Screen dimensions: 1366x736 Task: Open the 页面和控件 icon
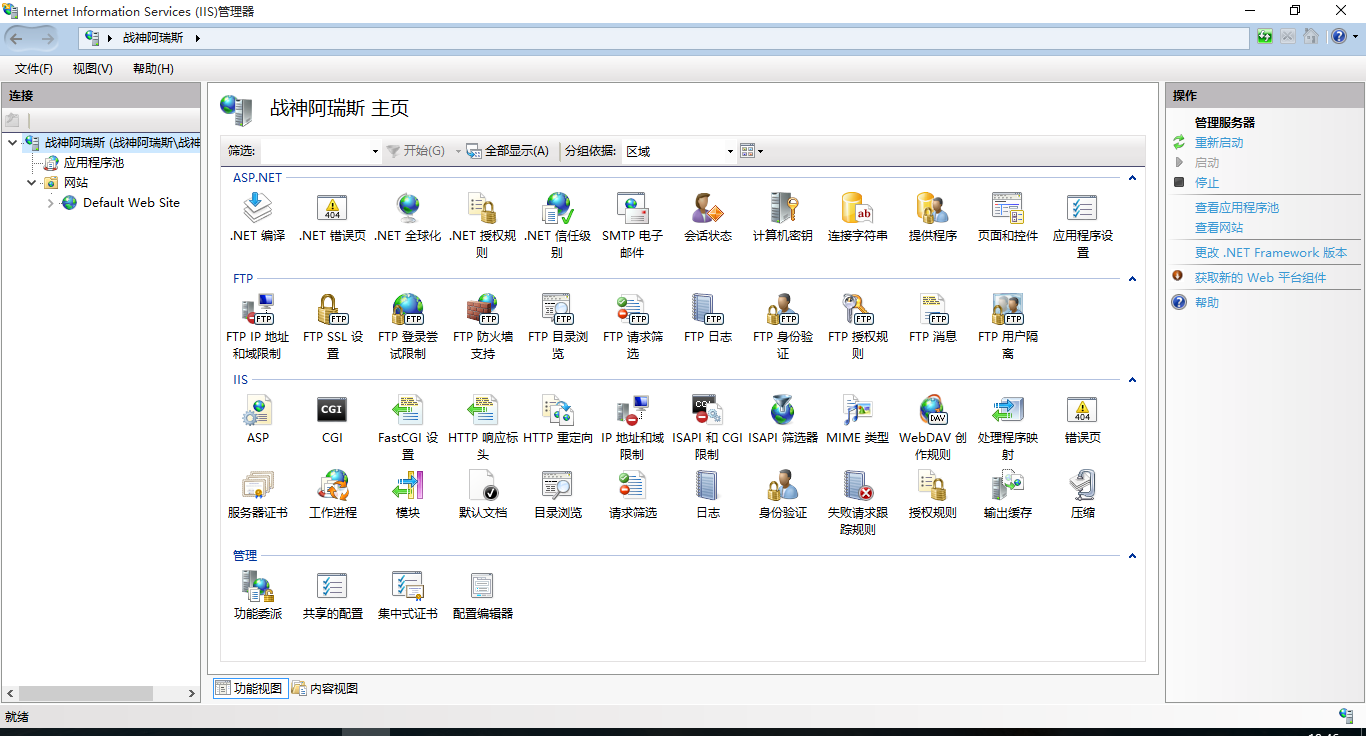[x=1008, y=208]
